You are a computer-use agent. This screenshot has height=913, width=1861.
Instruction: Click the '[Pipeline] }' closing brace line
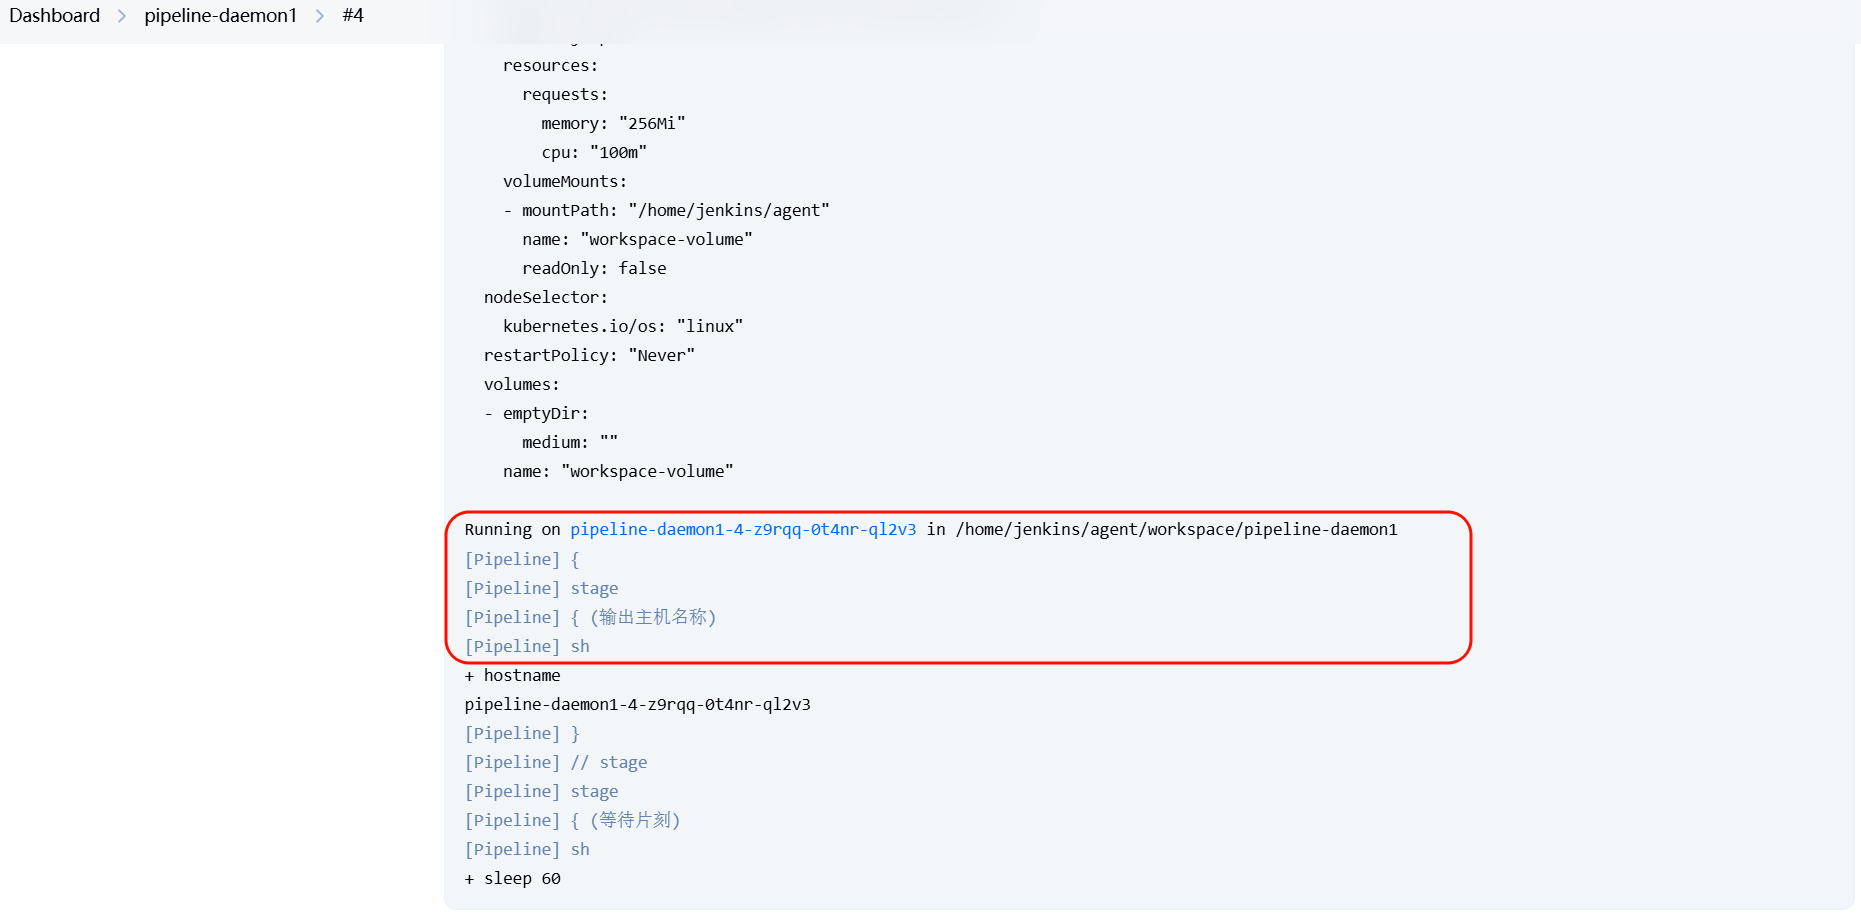point(521,734)
